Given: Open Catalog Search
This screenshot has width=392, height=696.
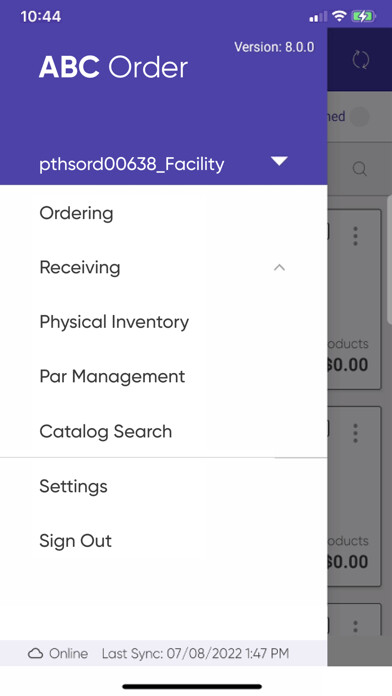Looking at the screenshot, I should pos(106,431).
